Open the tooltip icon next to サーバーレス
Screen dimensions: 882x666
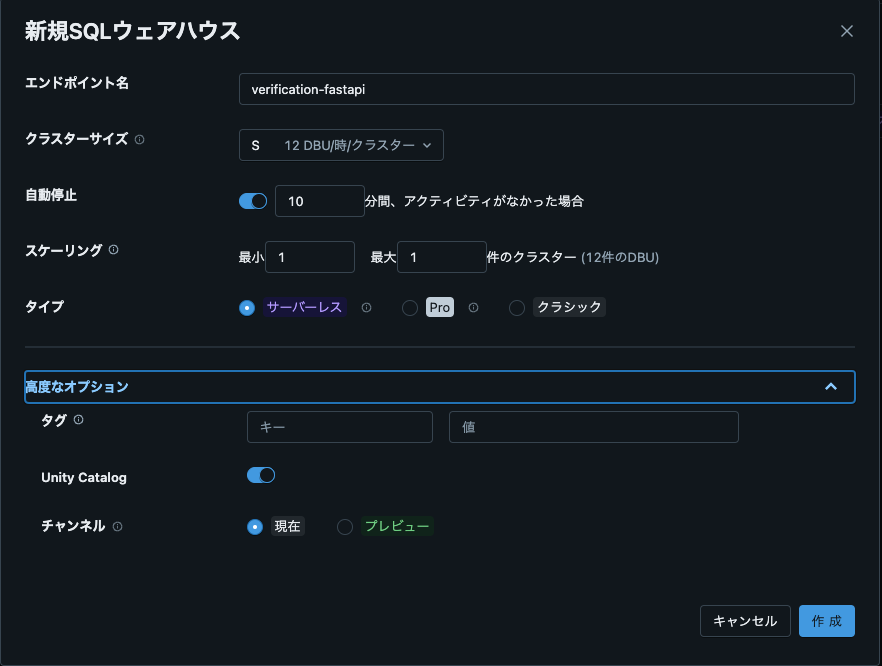coord(367,307)
